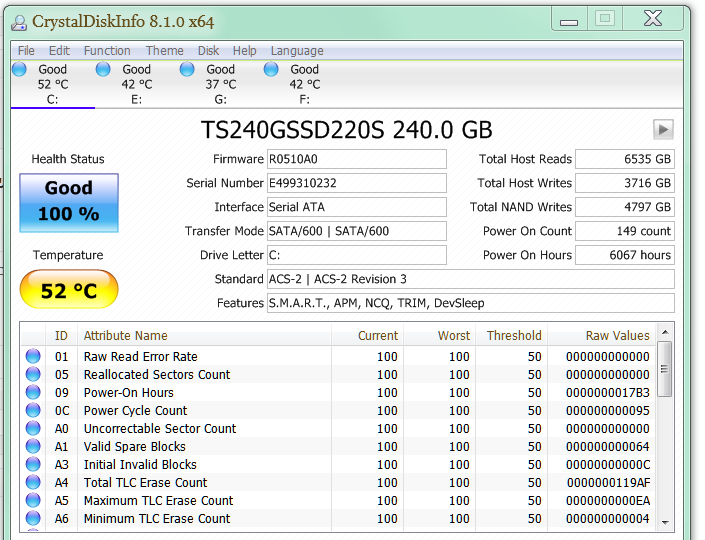The height and width of the screenshot is (540, 705).
Task: Select the Valid Spare Blocks row
Action: pyautogui.click(x=338, y=446)
